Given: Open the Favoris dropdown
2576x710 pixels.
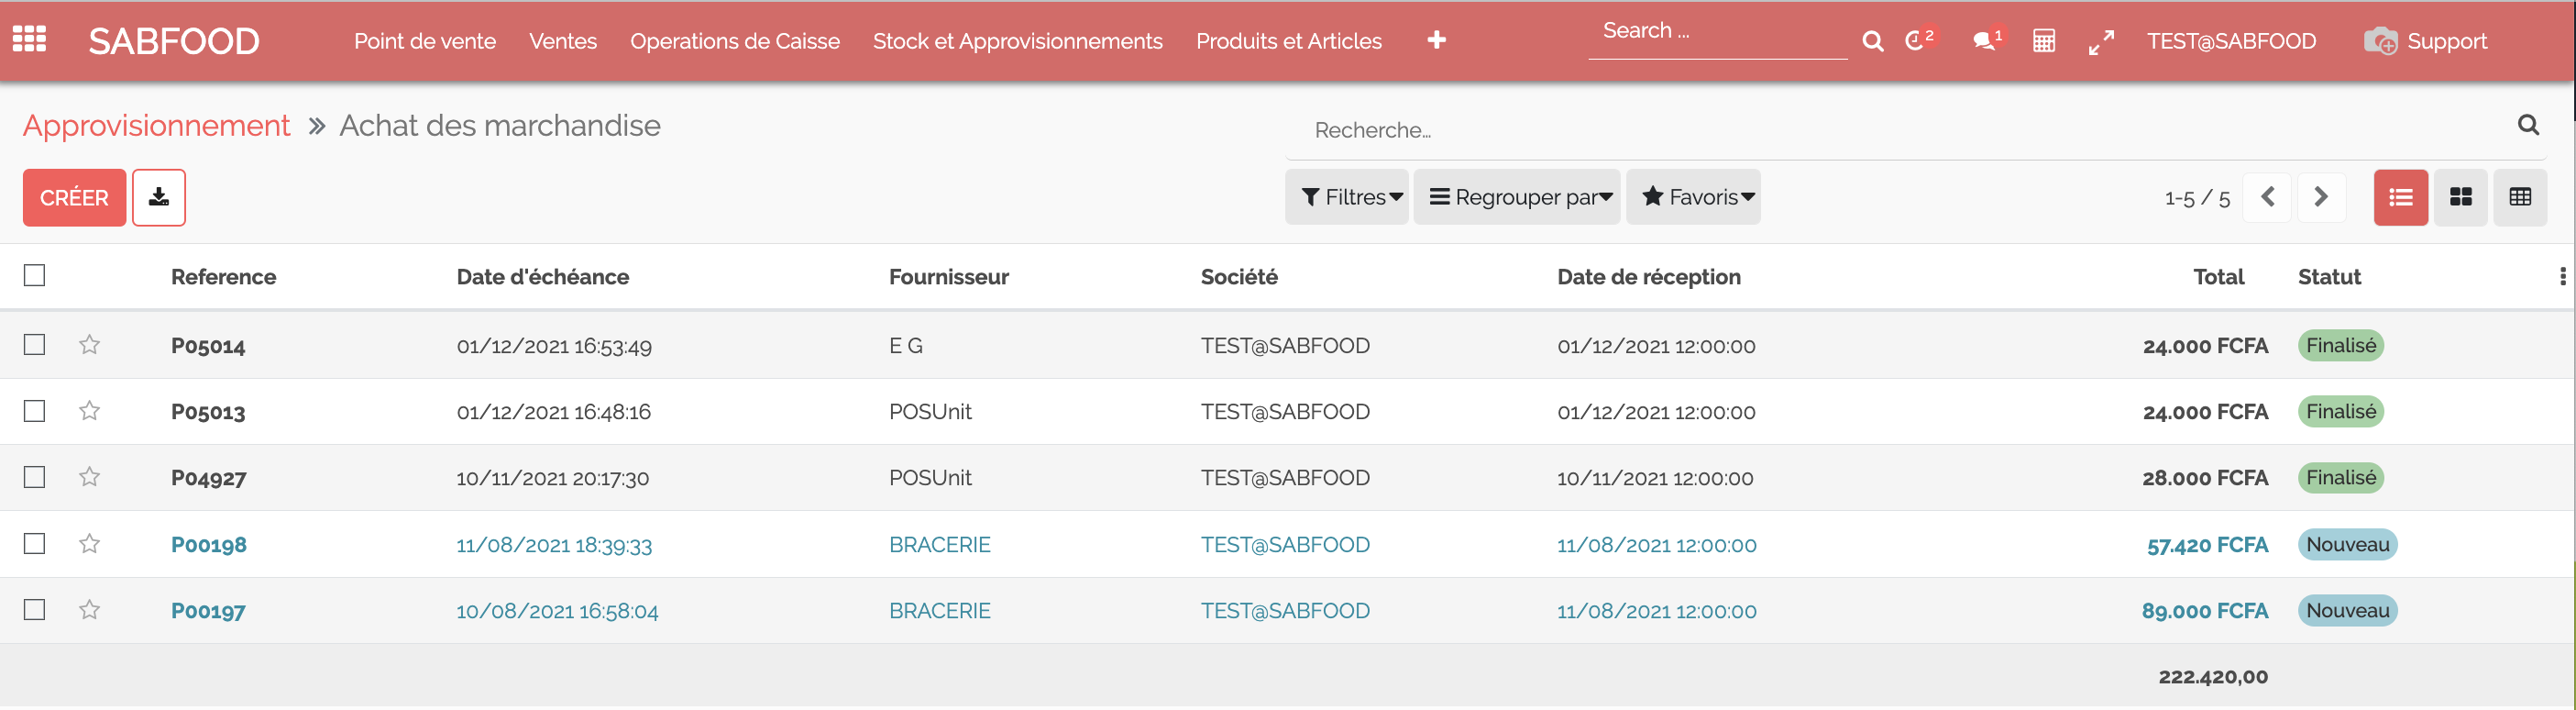Looking at the screenshot, I should pyautogui.click(x=1694, y=198).
